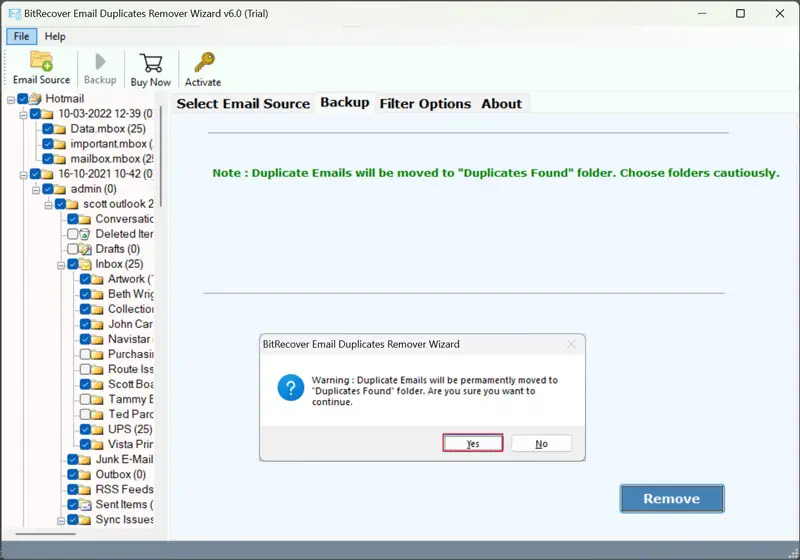Click the folder tree vertical scrollbar

161,156
